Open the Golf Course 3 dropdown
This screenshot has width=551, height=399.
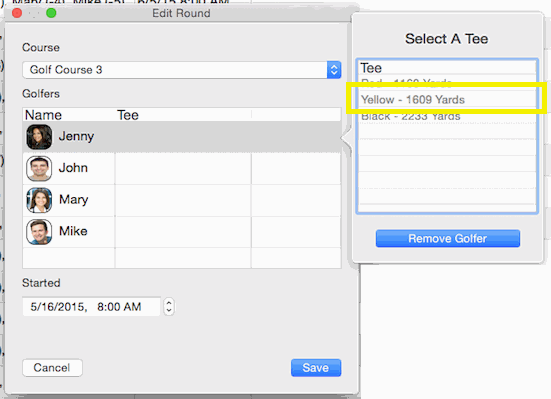(181, 70)
